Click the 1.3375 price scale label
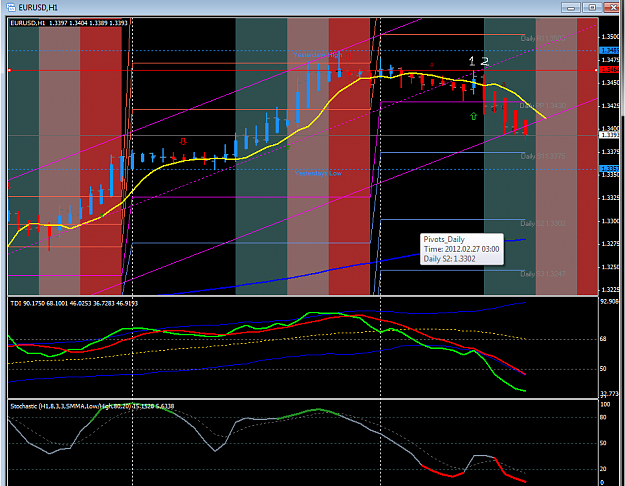Screen dimensions: 625x486 [610, 152]
